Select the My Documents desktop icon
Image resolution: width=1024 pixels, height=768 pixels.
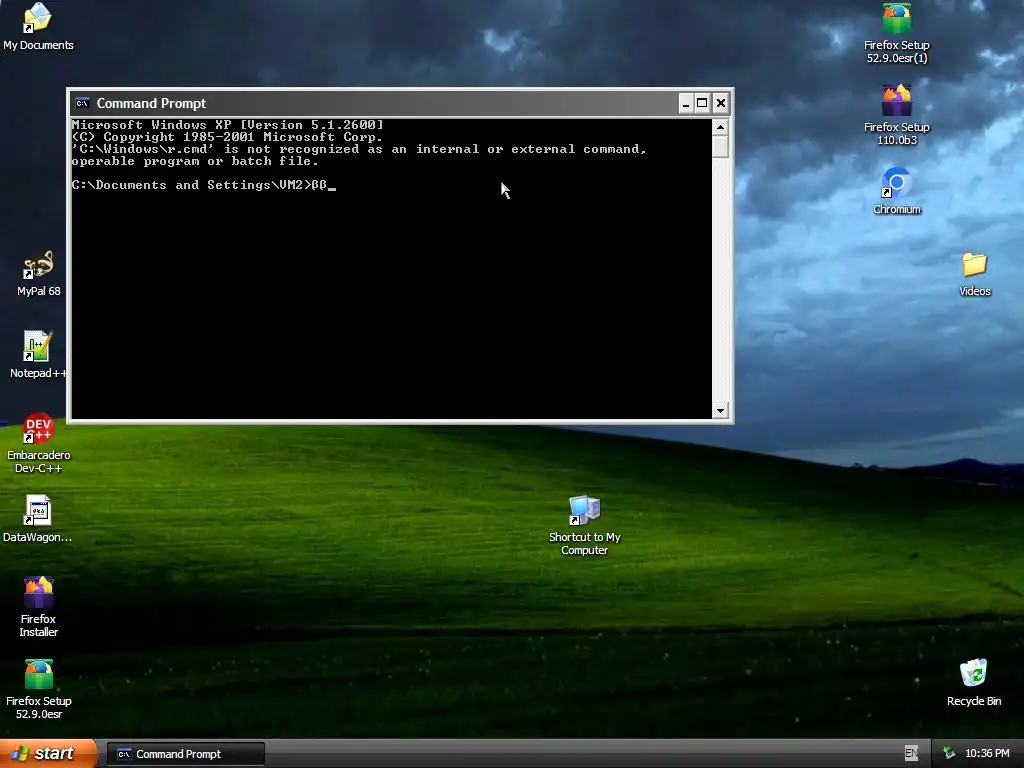pos(38,26)
